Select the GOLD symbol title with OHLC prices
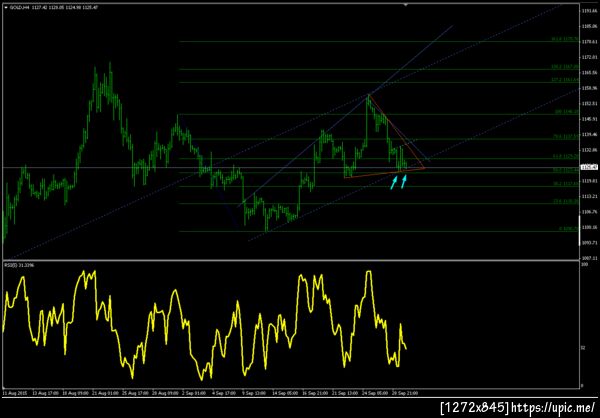The height and width of the screenshot is (418, 600). click(54, 7)
